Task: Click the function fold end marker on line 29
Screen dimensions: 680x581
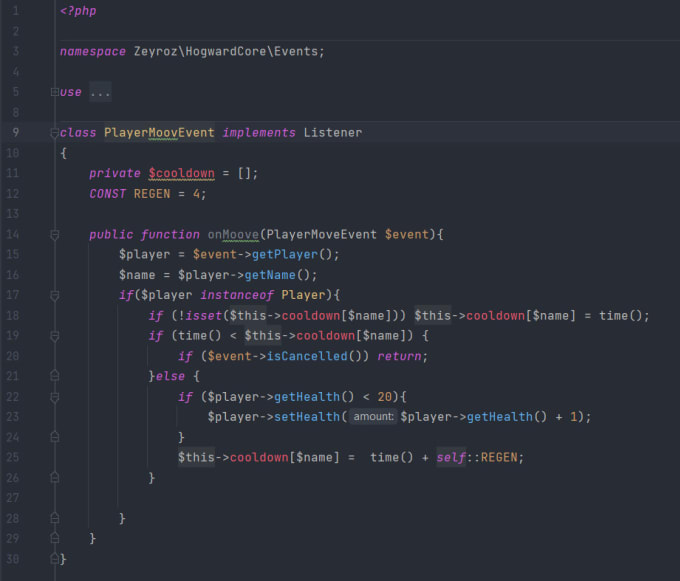Action: click(x=55, y=538)
